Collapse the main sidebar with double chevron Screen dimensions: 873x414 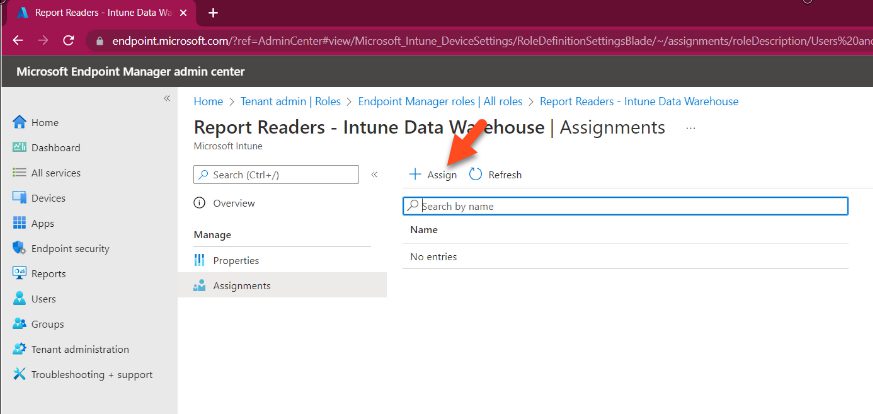click(x=166, y=98)
